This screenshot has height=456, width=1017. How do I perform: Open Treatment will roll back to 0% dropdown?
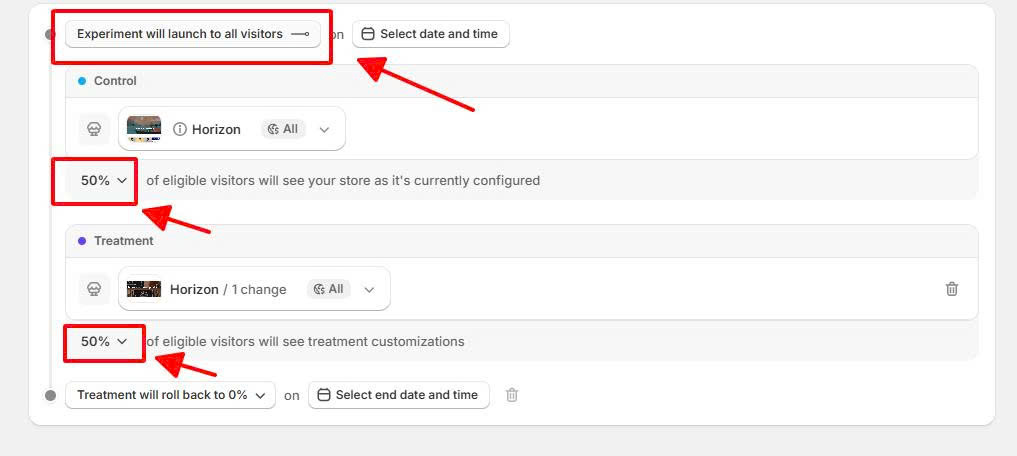pos(171,394)
